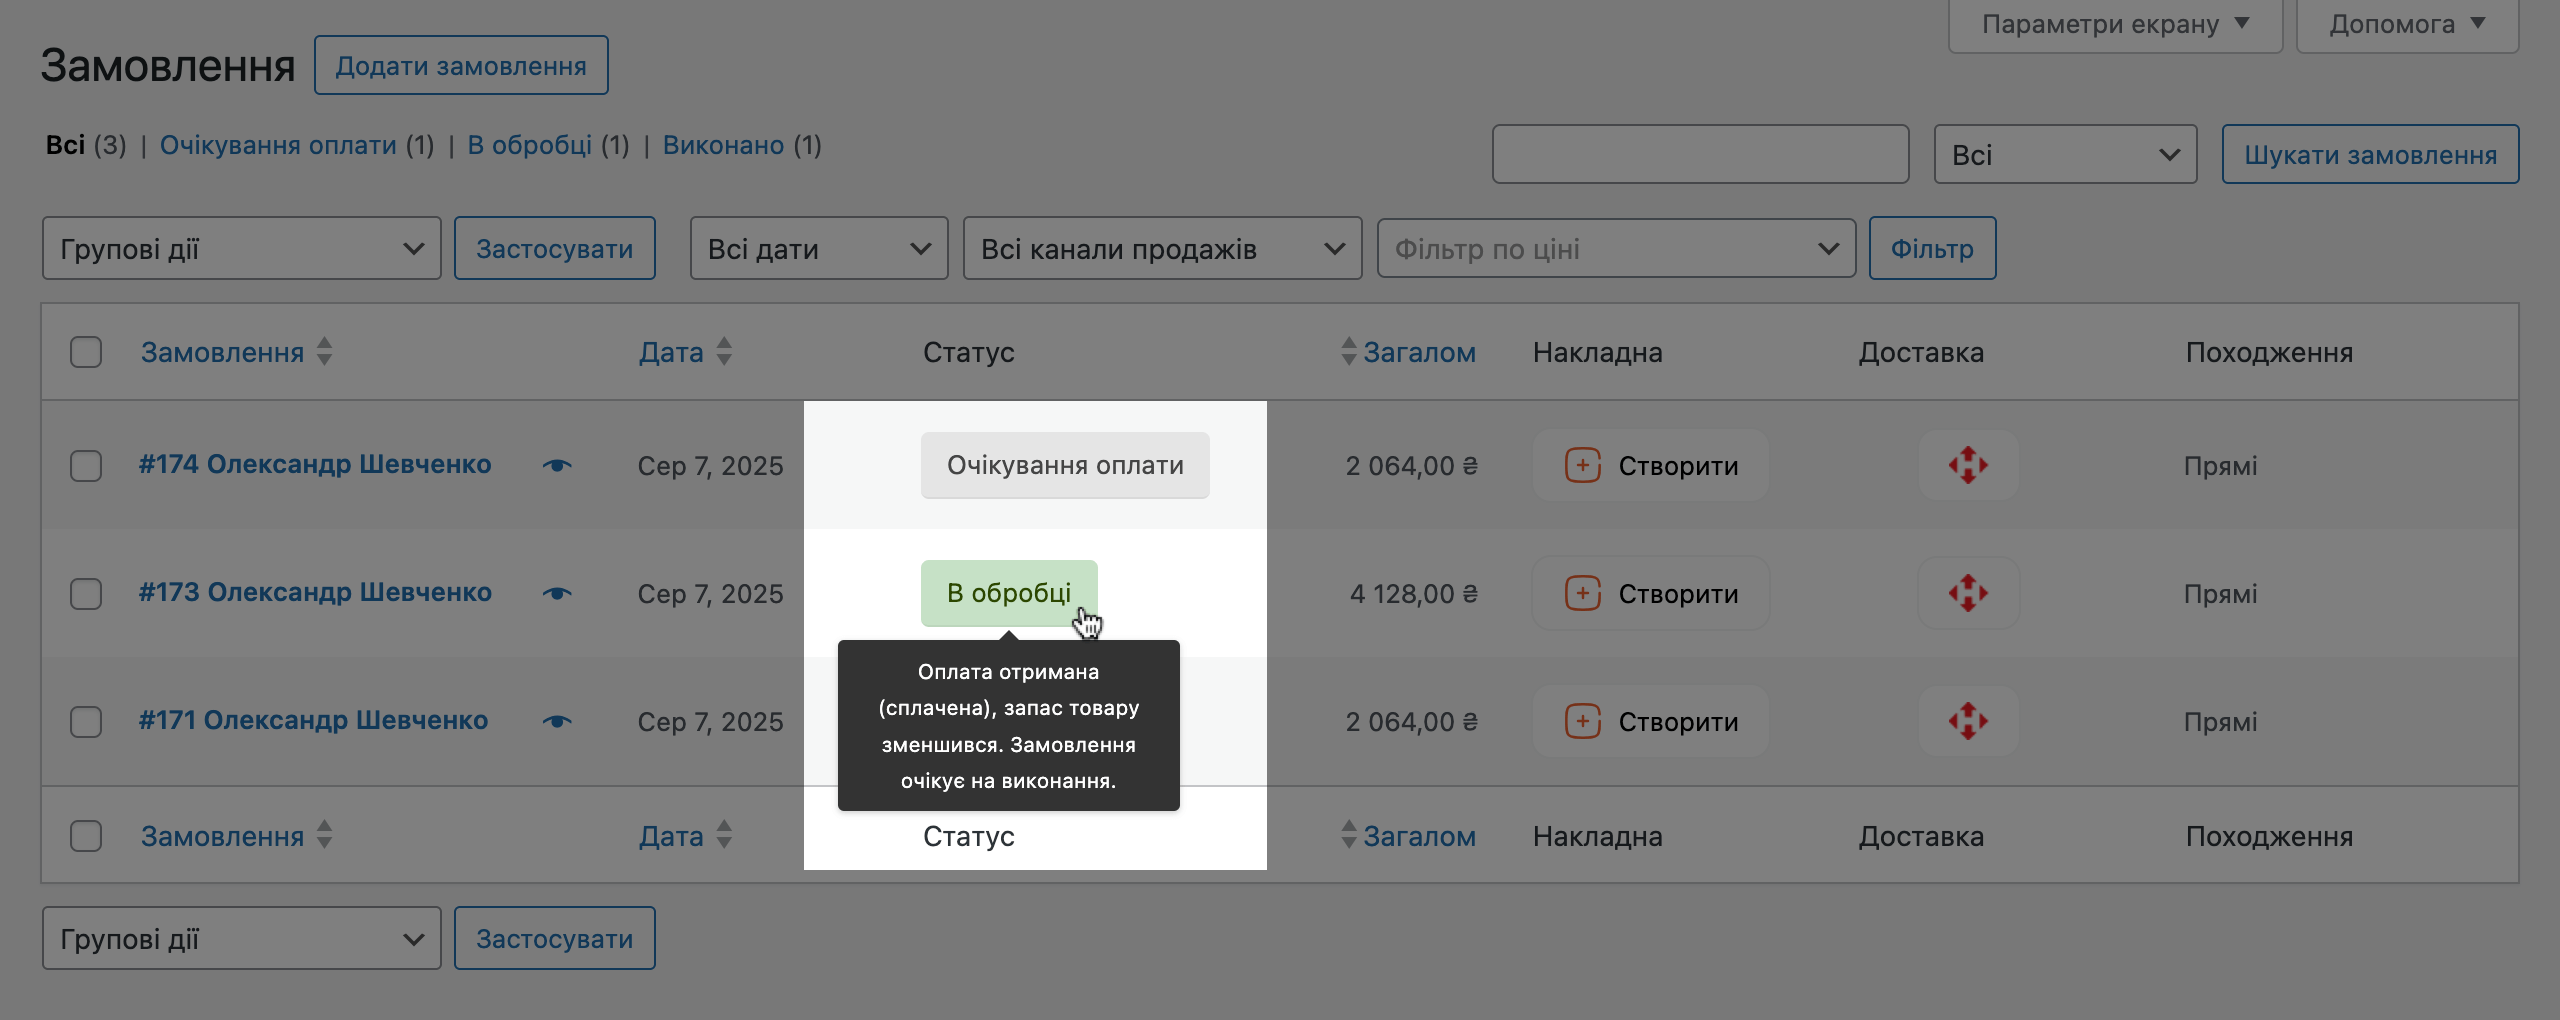
Task: Sort by Замовлення in the footer row
Action: pos(237,836)
